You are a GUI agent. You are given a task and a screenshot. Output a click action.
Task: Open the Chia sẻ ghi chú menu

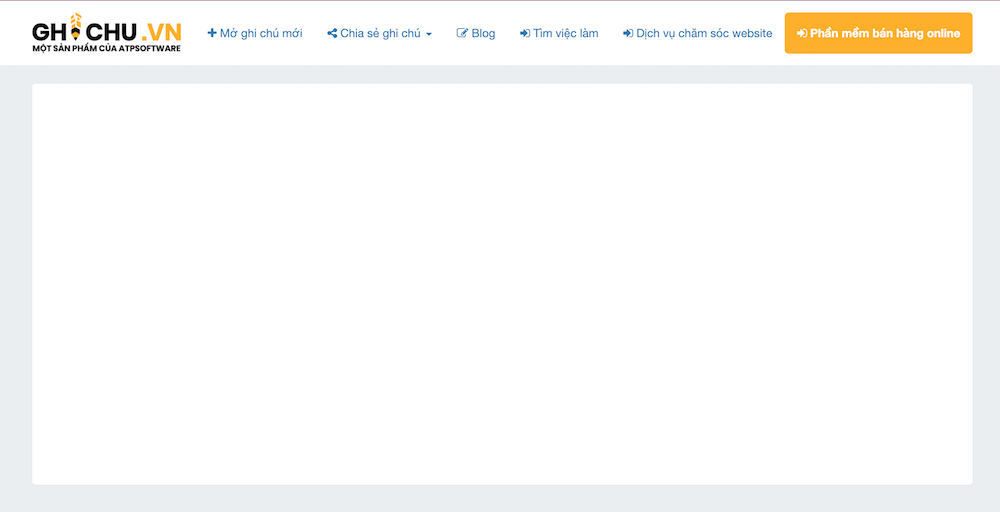coord(379,33)
